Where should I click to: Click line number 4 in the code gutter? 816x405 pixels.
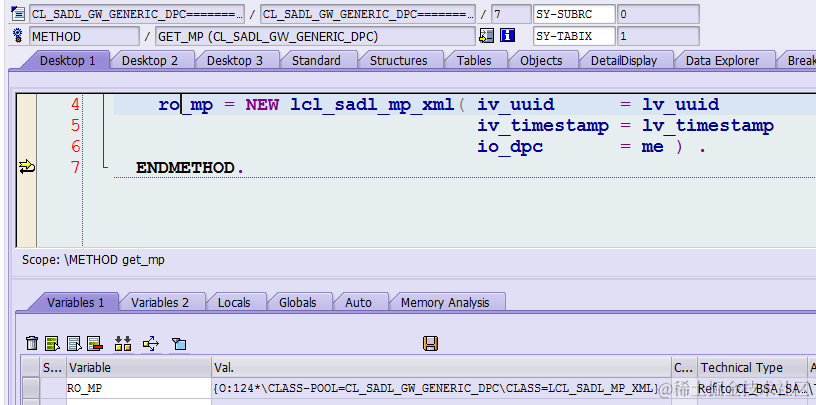tap(75, 105)
